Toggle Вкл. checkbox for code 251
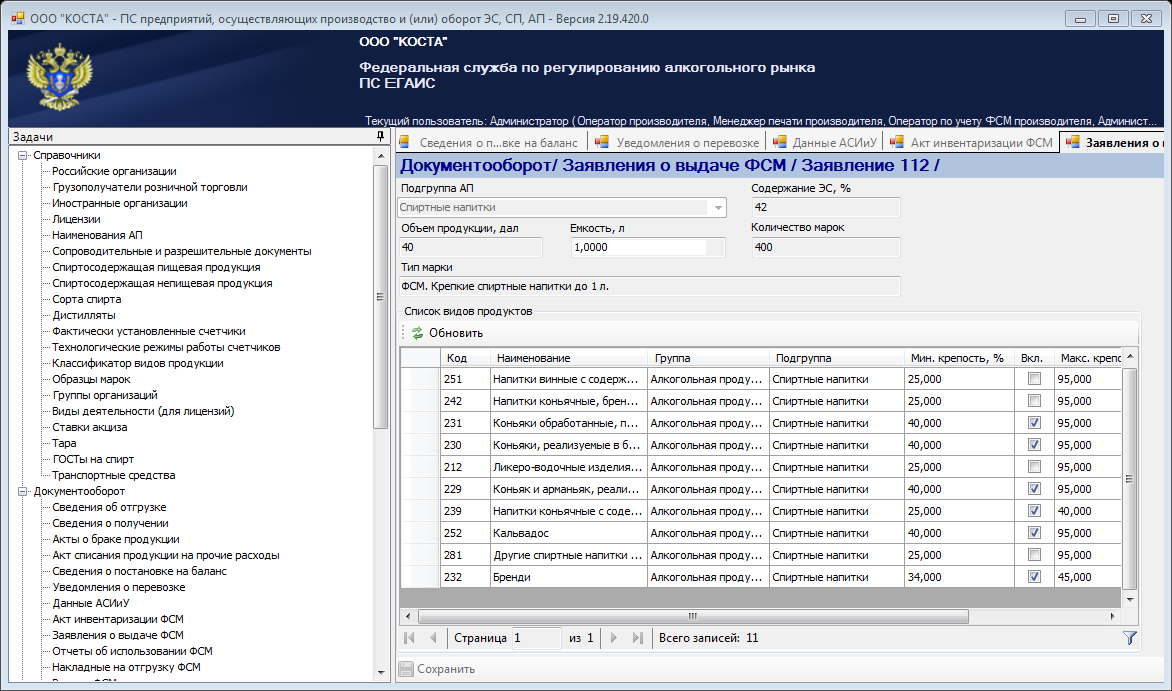Viewport: 1172px width, 691px height. point(1034,379)
